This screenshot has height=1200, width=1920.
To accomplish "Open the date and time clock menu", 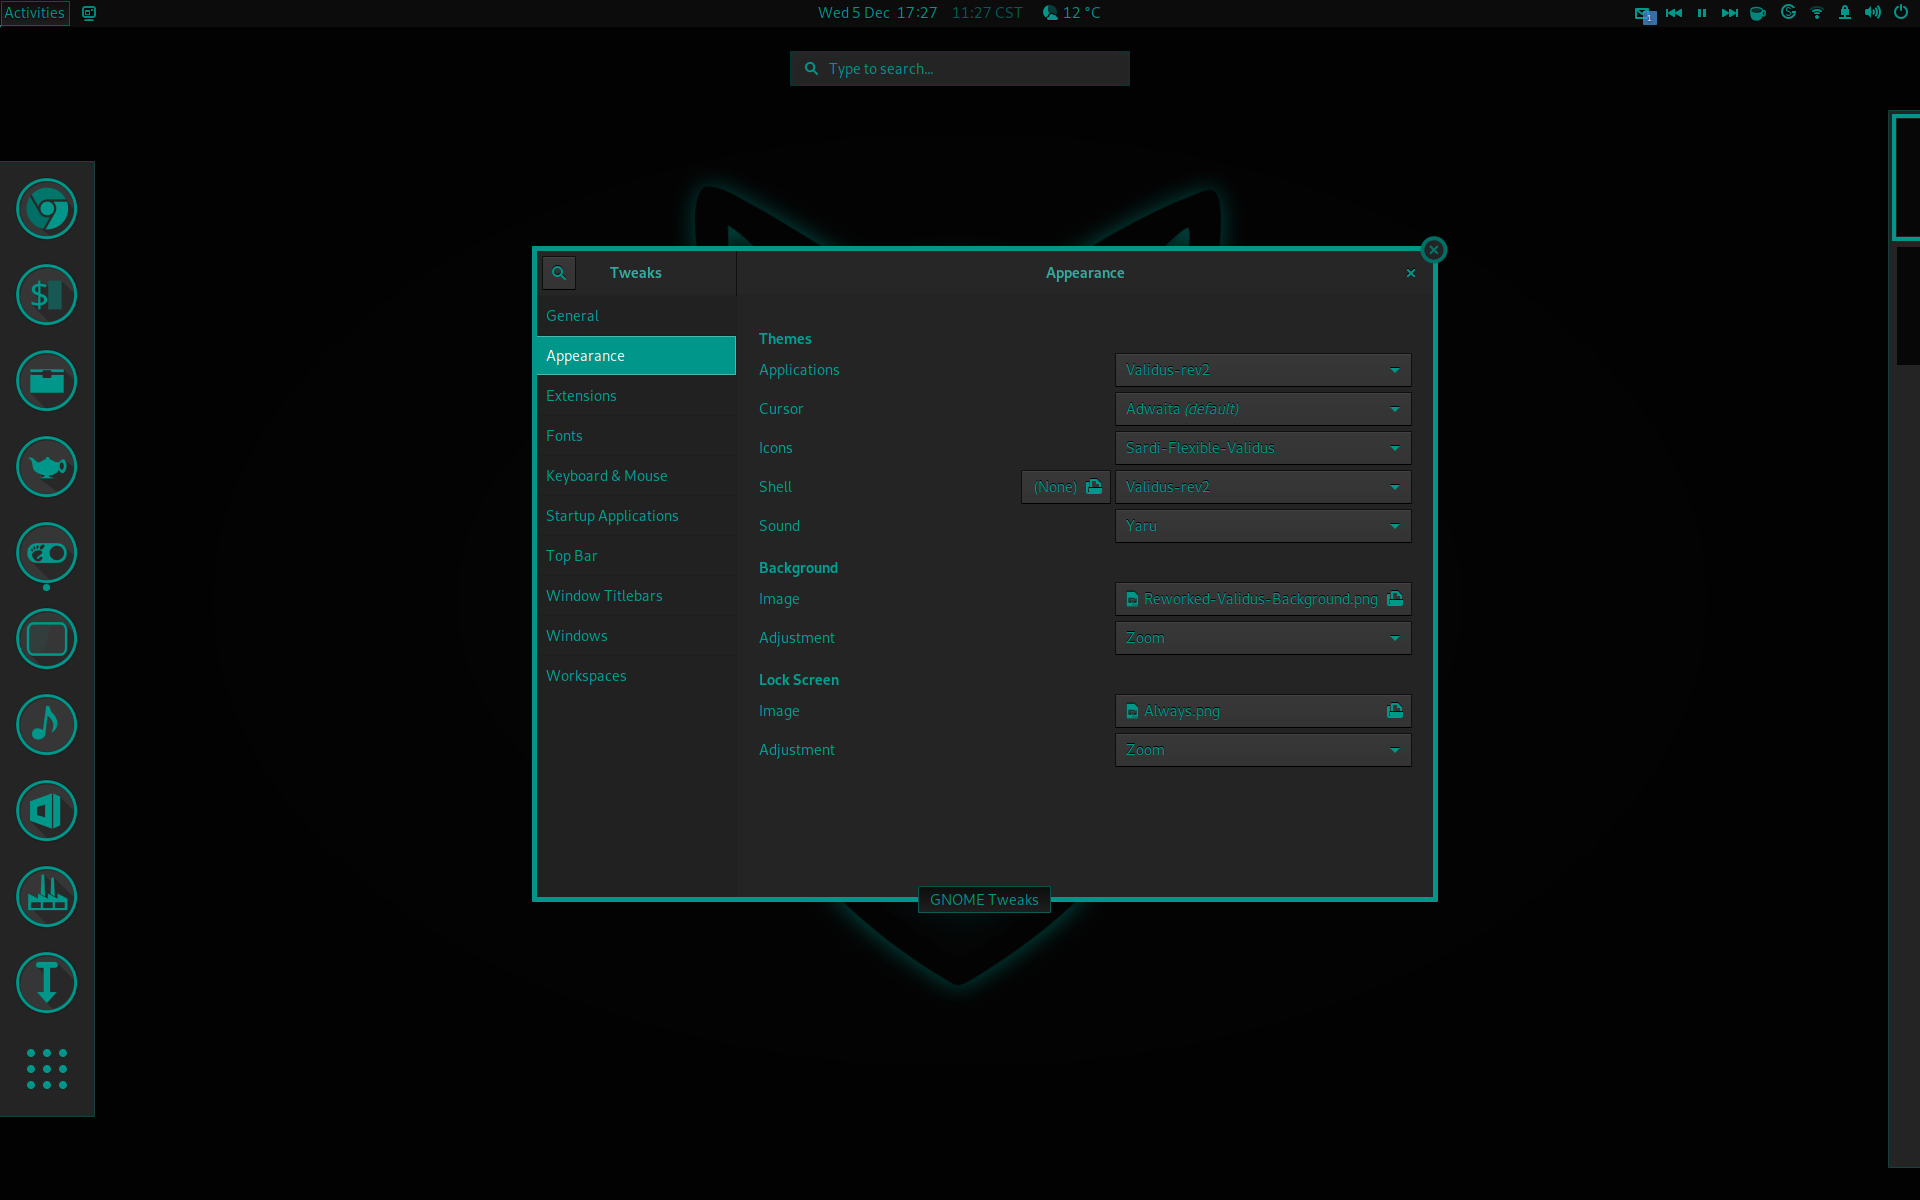I will 878,13.
